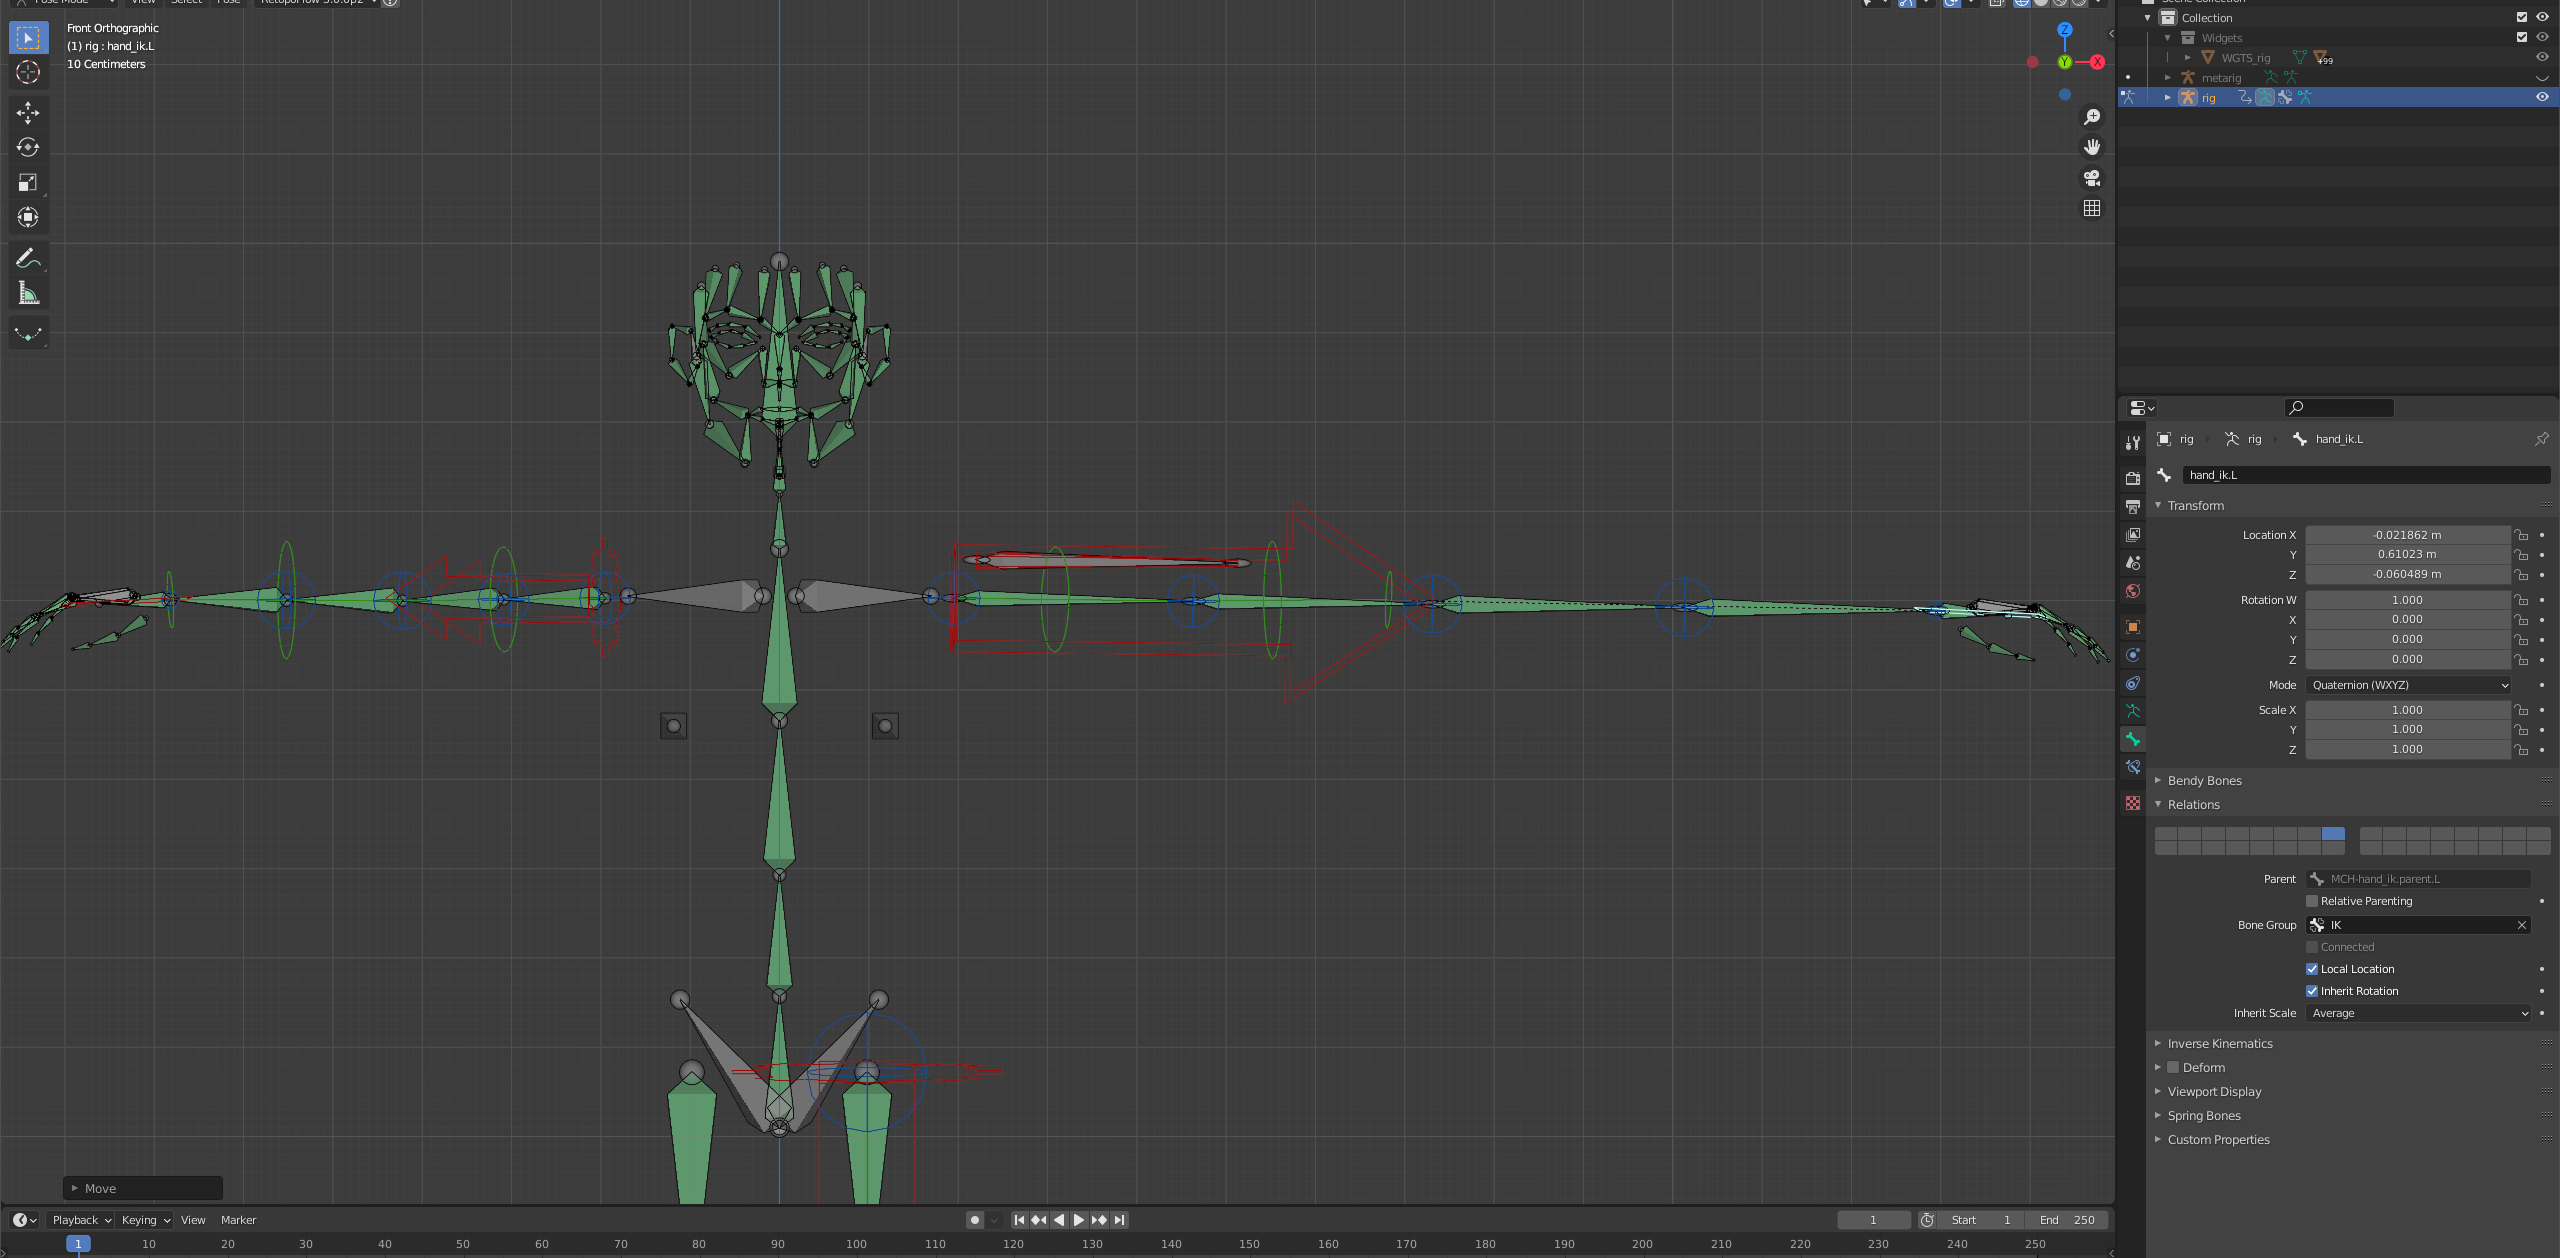This screenshot has height=1258, width=2560.
Task: Click the Play animation button
Action: coord(1079,1220)
